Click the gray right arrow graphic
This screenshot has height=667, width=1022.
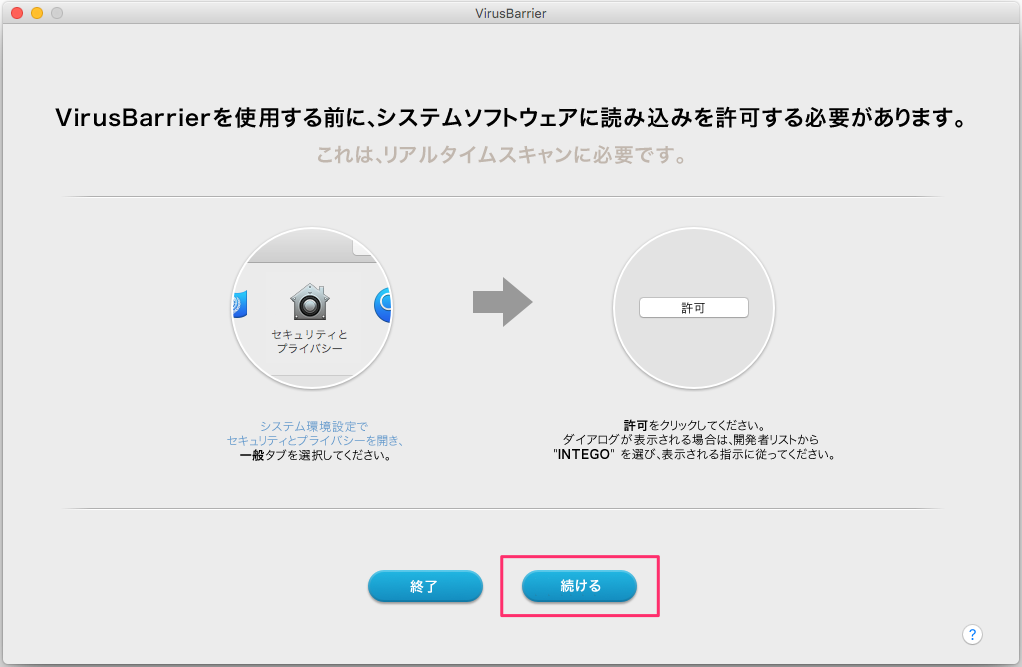[x=503, y=302]
